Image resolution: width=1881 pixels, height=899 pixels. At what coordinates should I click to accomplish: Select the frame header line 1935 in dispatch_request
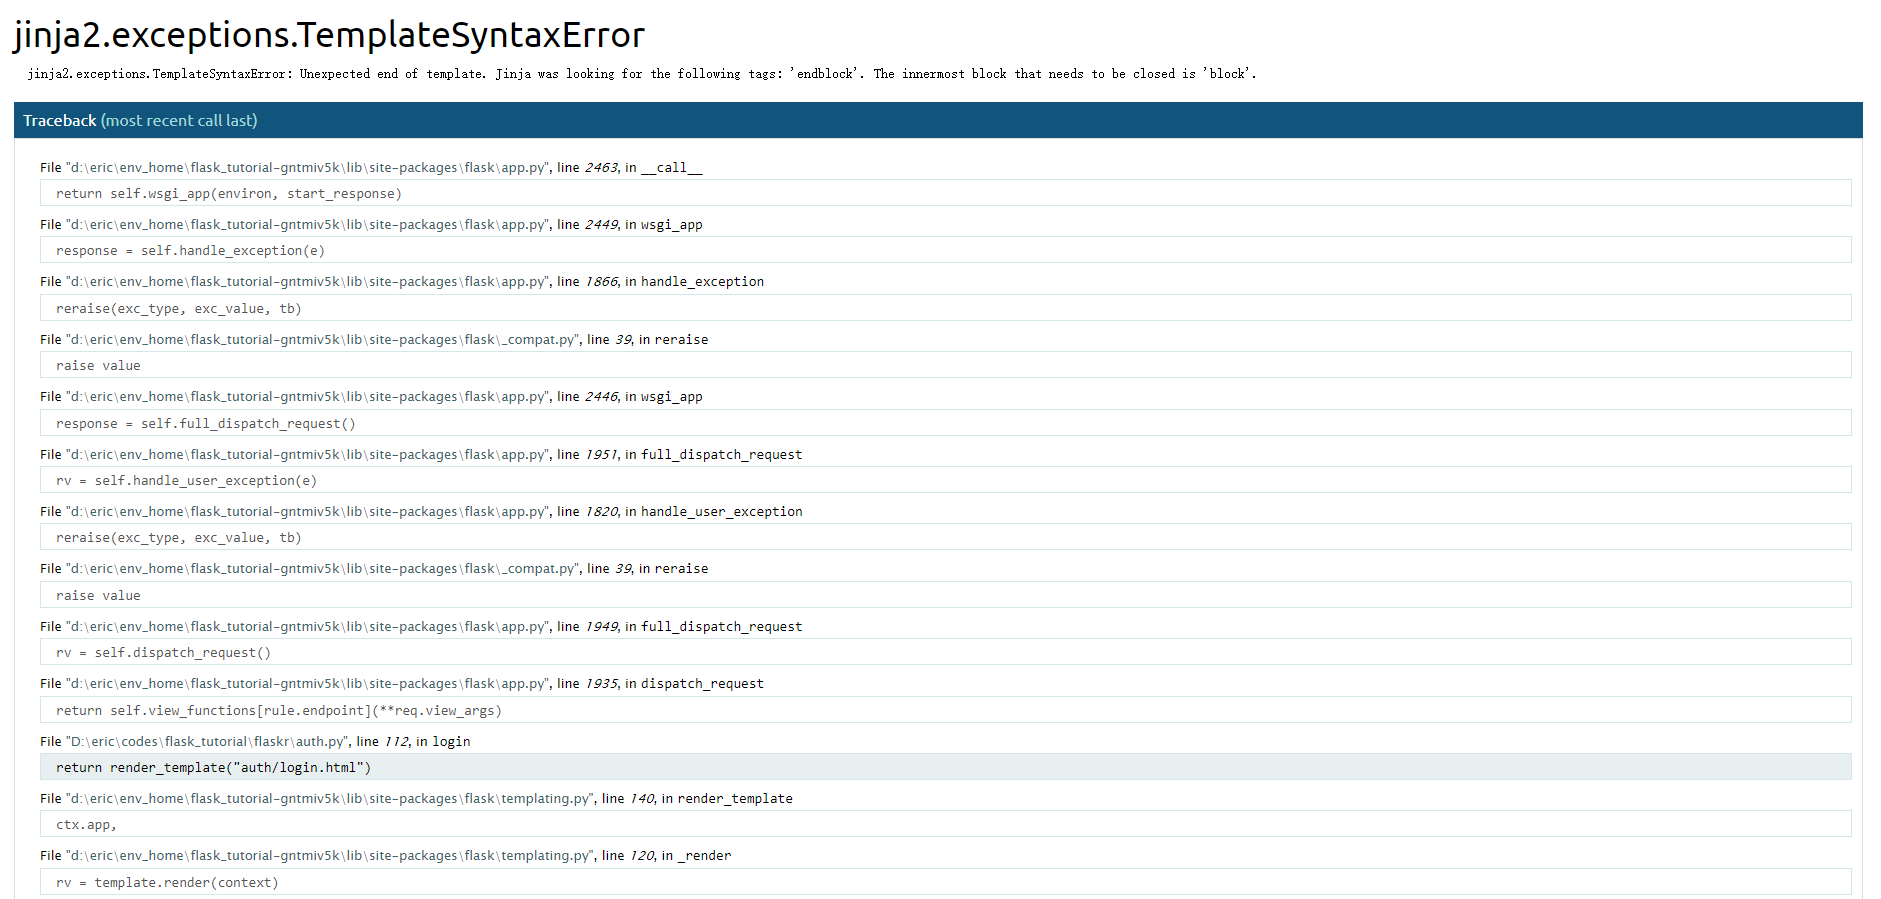tap(402, 683)
